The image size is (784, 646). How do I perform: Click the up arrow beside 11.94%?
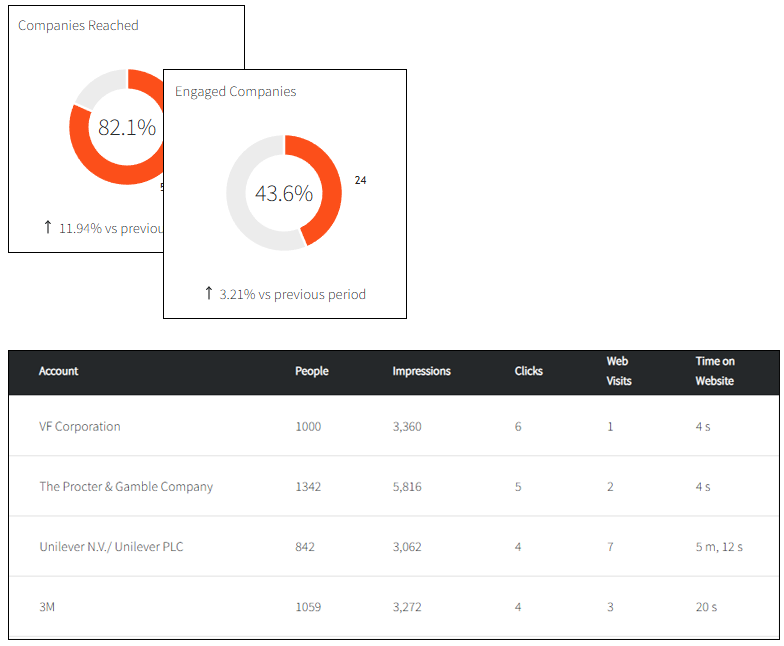click(x=48, y=227)
